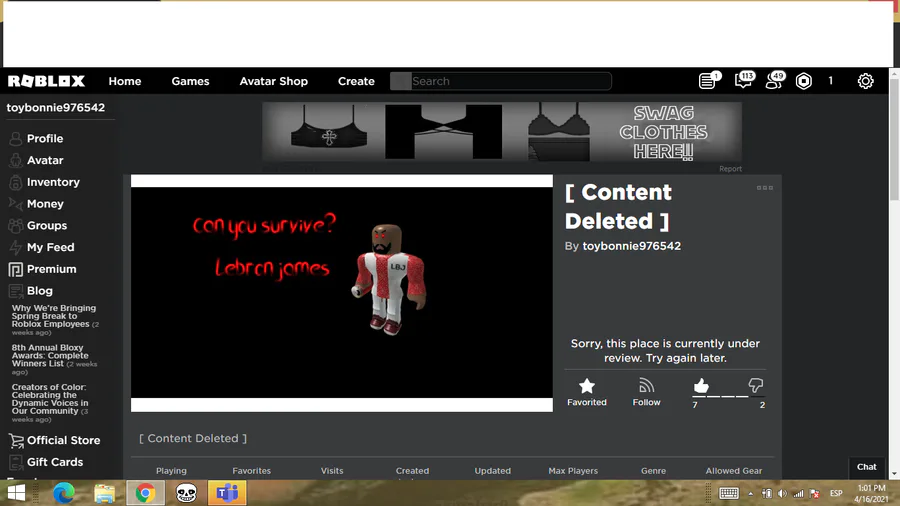Open the Official Store link
The width and height of the screenshot is (900, 506).
pos(63,440)
